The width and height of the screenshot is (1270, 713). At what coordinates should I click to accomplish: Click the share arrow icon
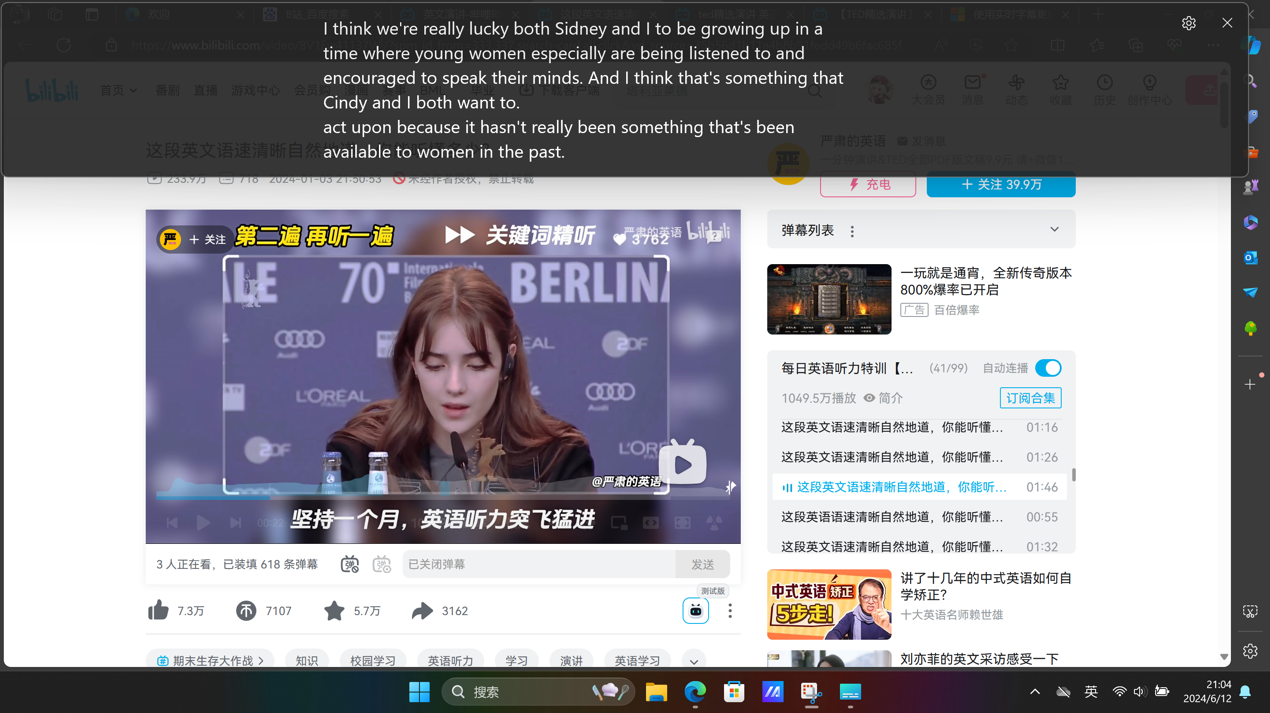point(422,611)
